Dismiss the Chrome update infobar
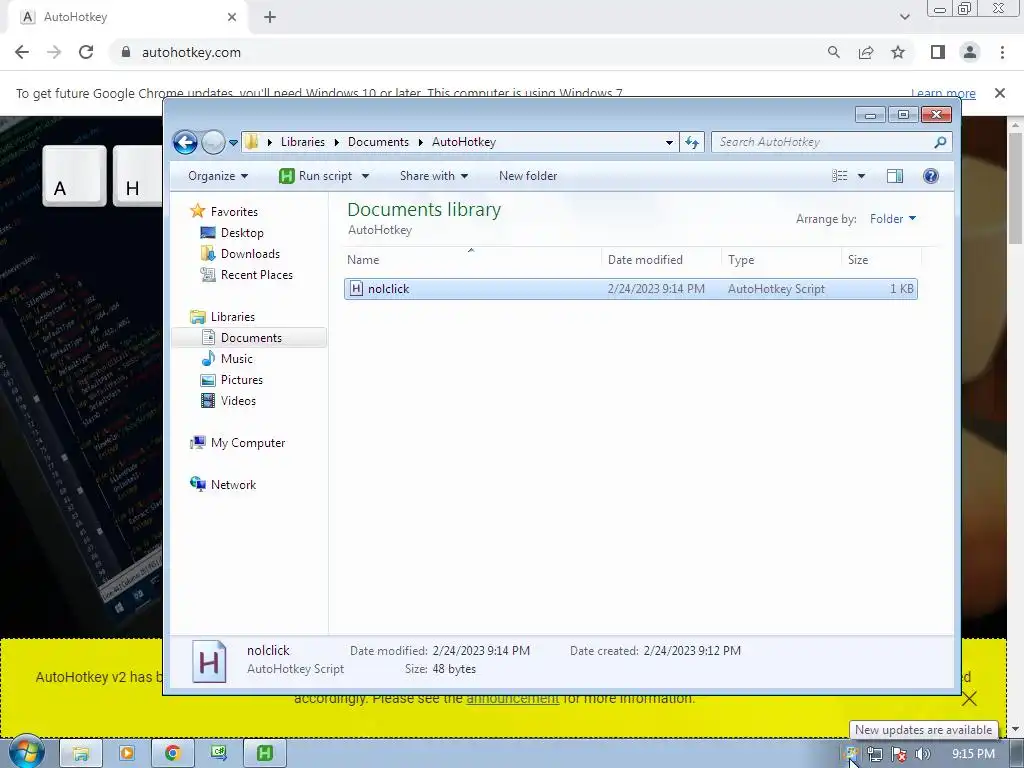This screenshot has height=768, width=1024. pyautogui.click(x=999, y=93)
